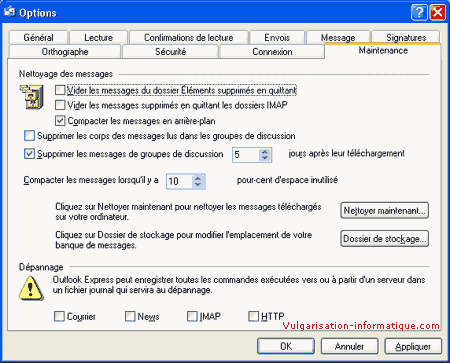Click the Appliquer button
Screen dimensions: 450x363
pos(413,346)
